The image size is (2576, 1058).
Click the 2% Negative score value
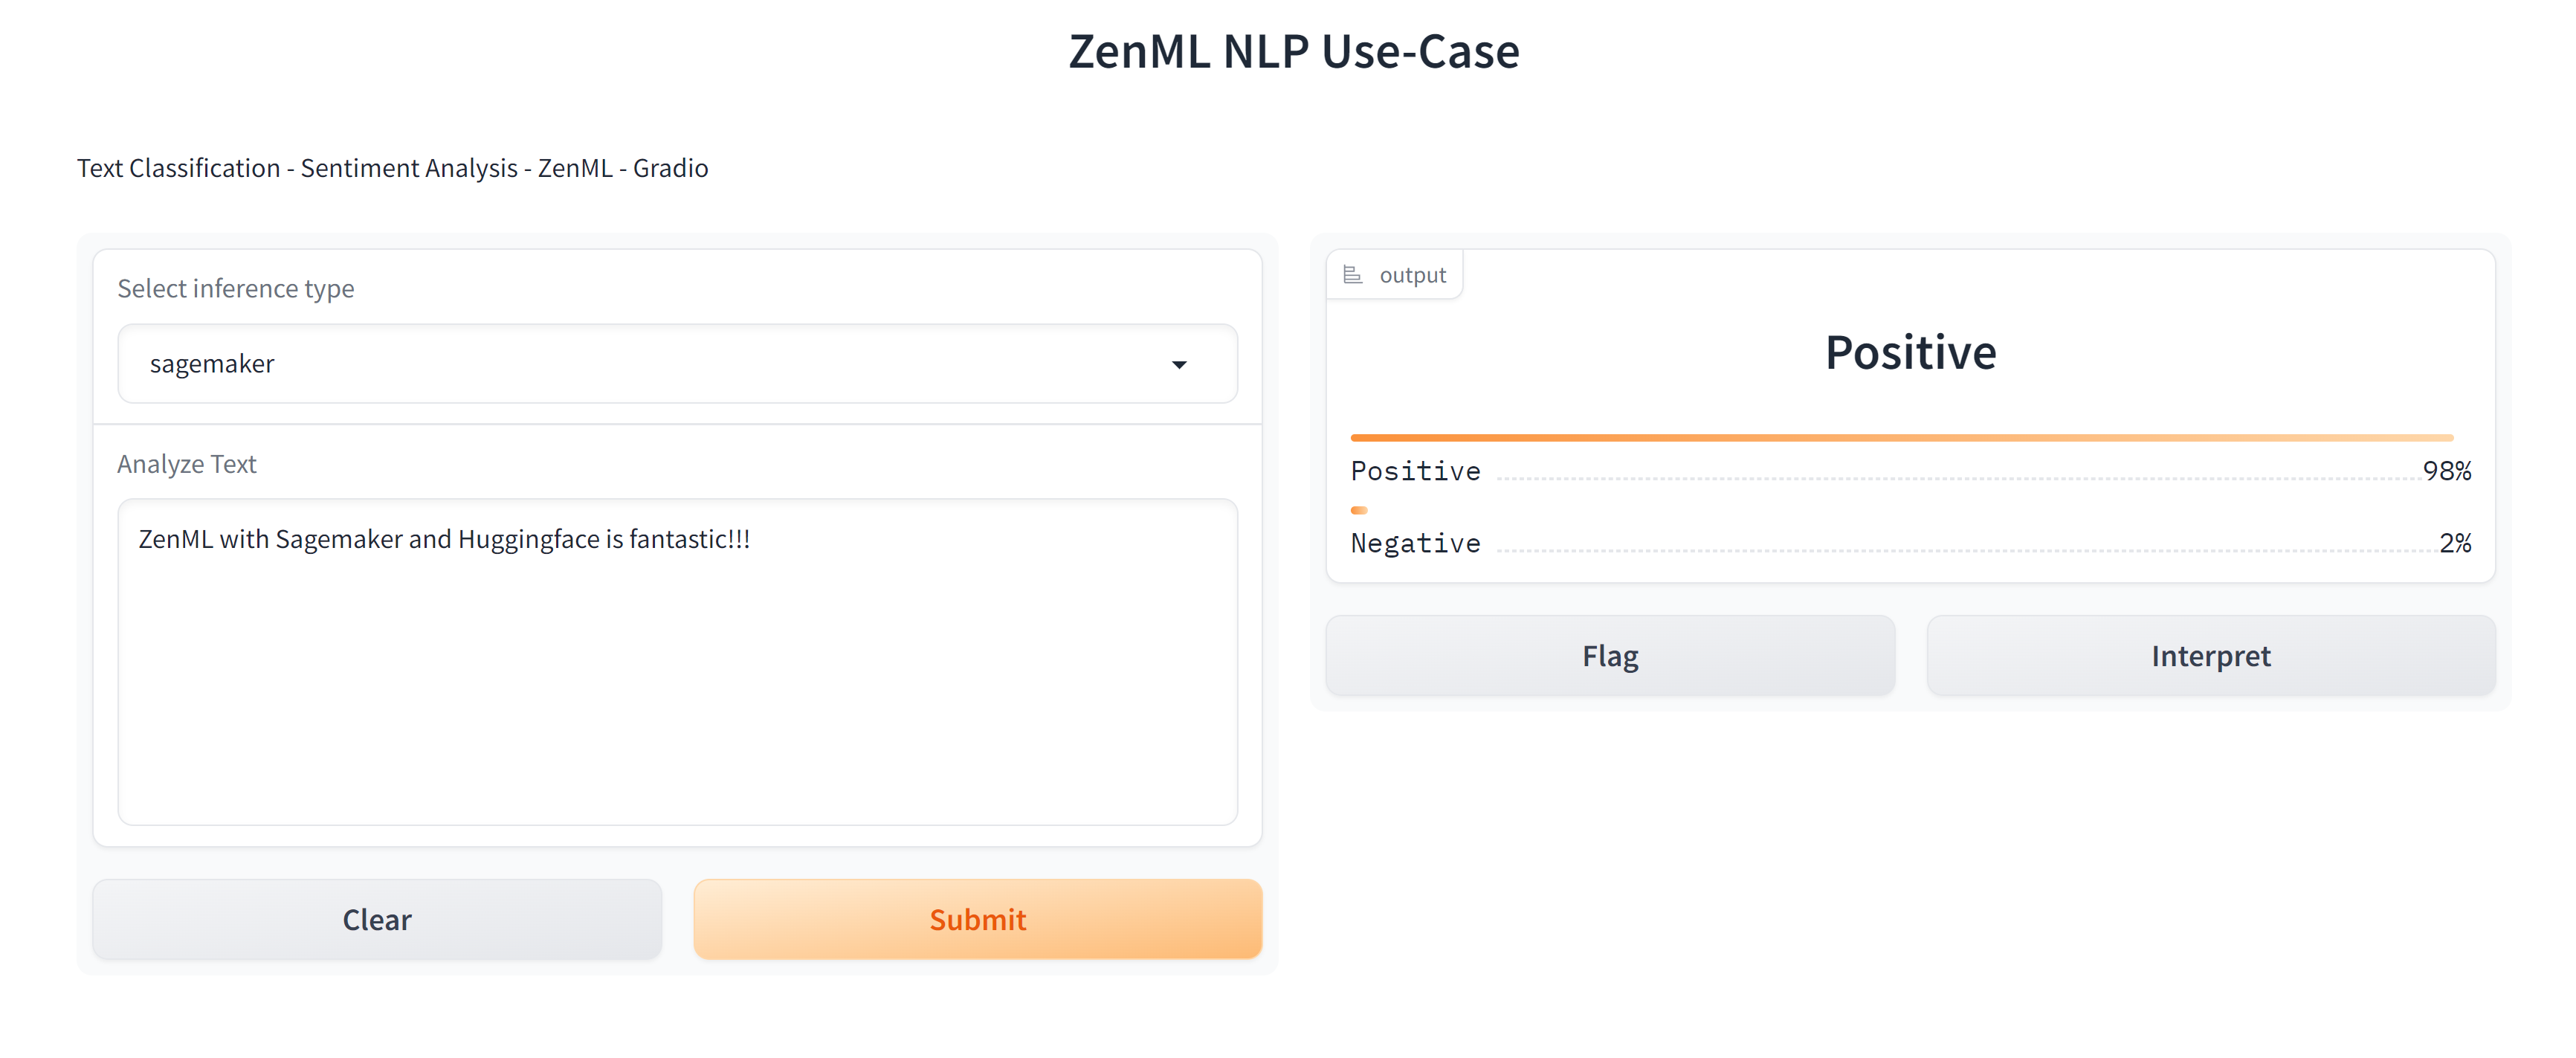pos(2454,543)
